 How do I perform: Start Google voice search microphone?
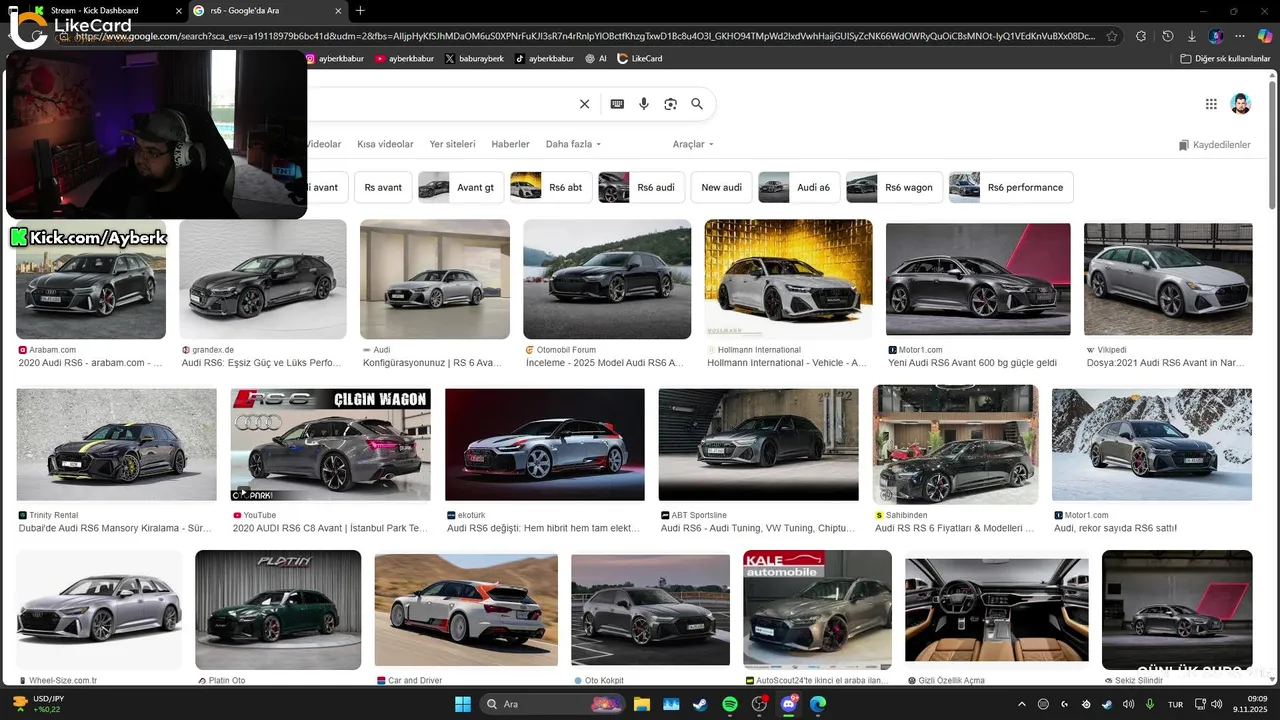(x=644, y=104)
